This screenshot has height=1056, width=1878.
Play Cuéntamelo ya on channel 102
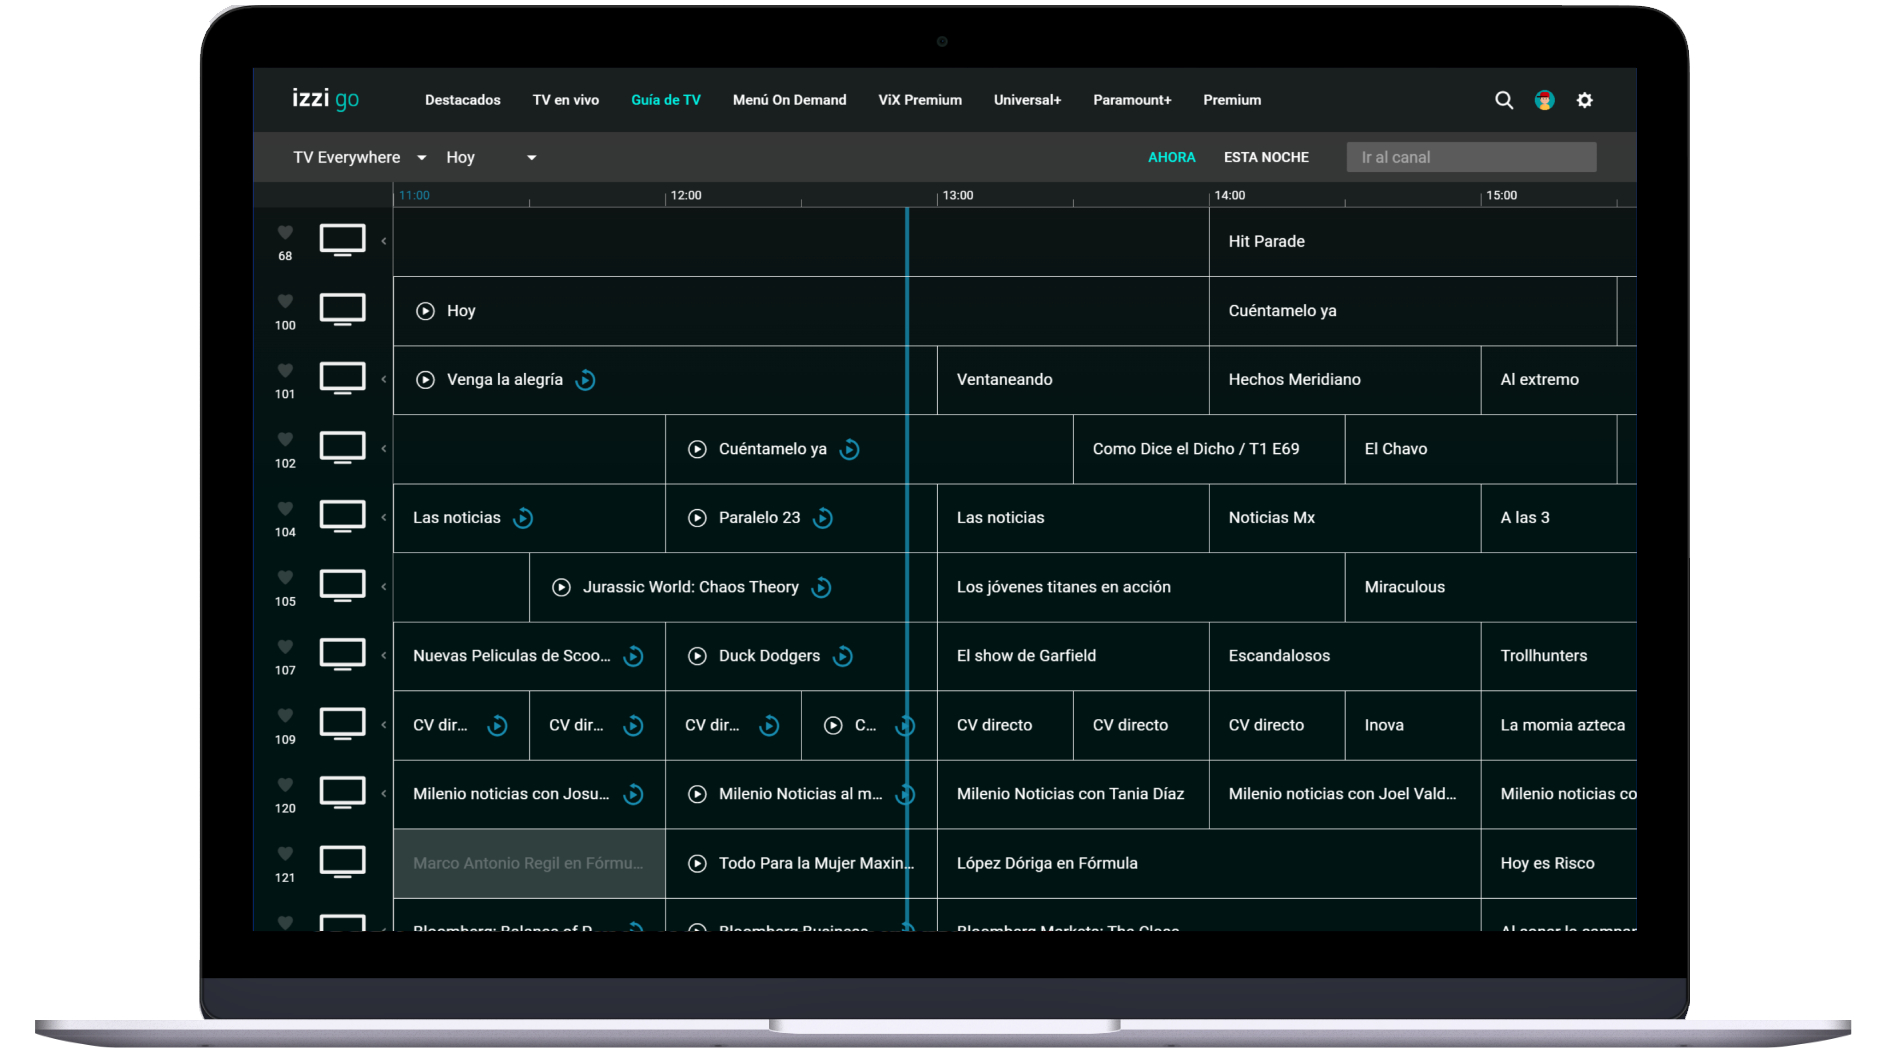pyautogui.click(x=697, y=449)
